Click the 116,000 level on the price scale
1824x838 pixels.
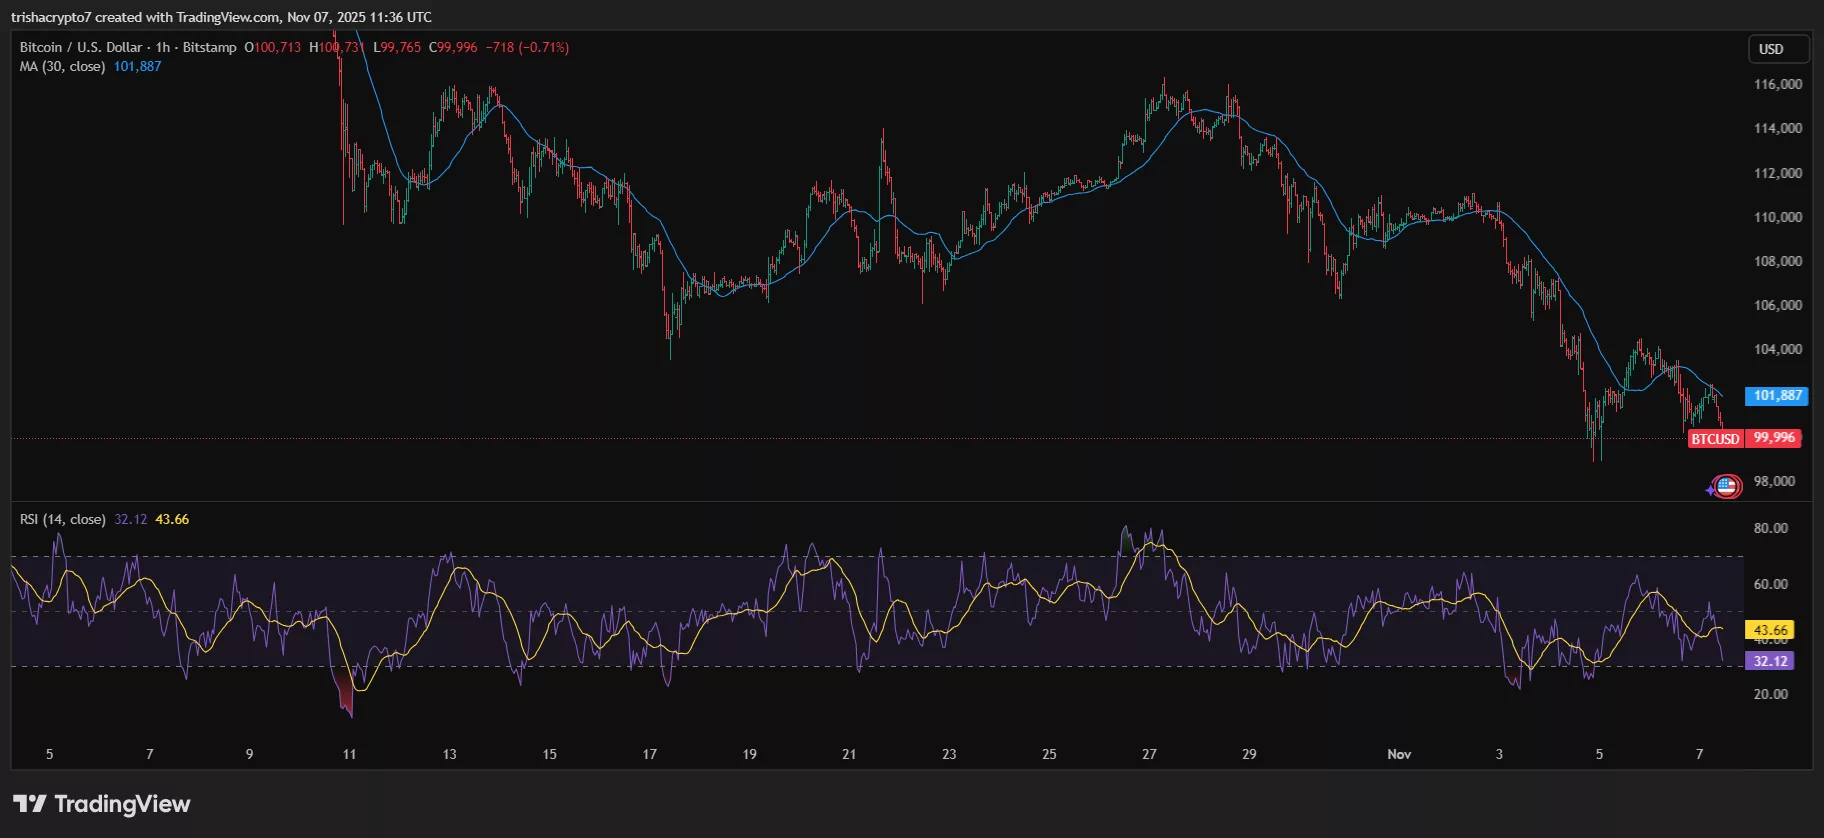tap(1777, 84)
